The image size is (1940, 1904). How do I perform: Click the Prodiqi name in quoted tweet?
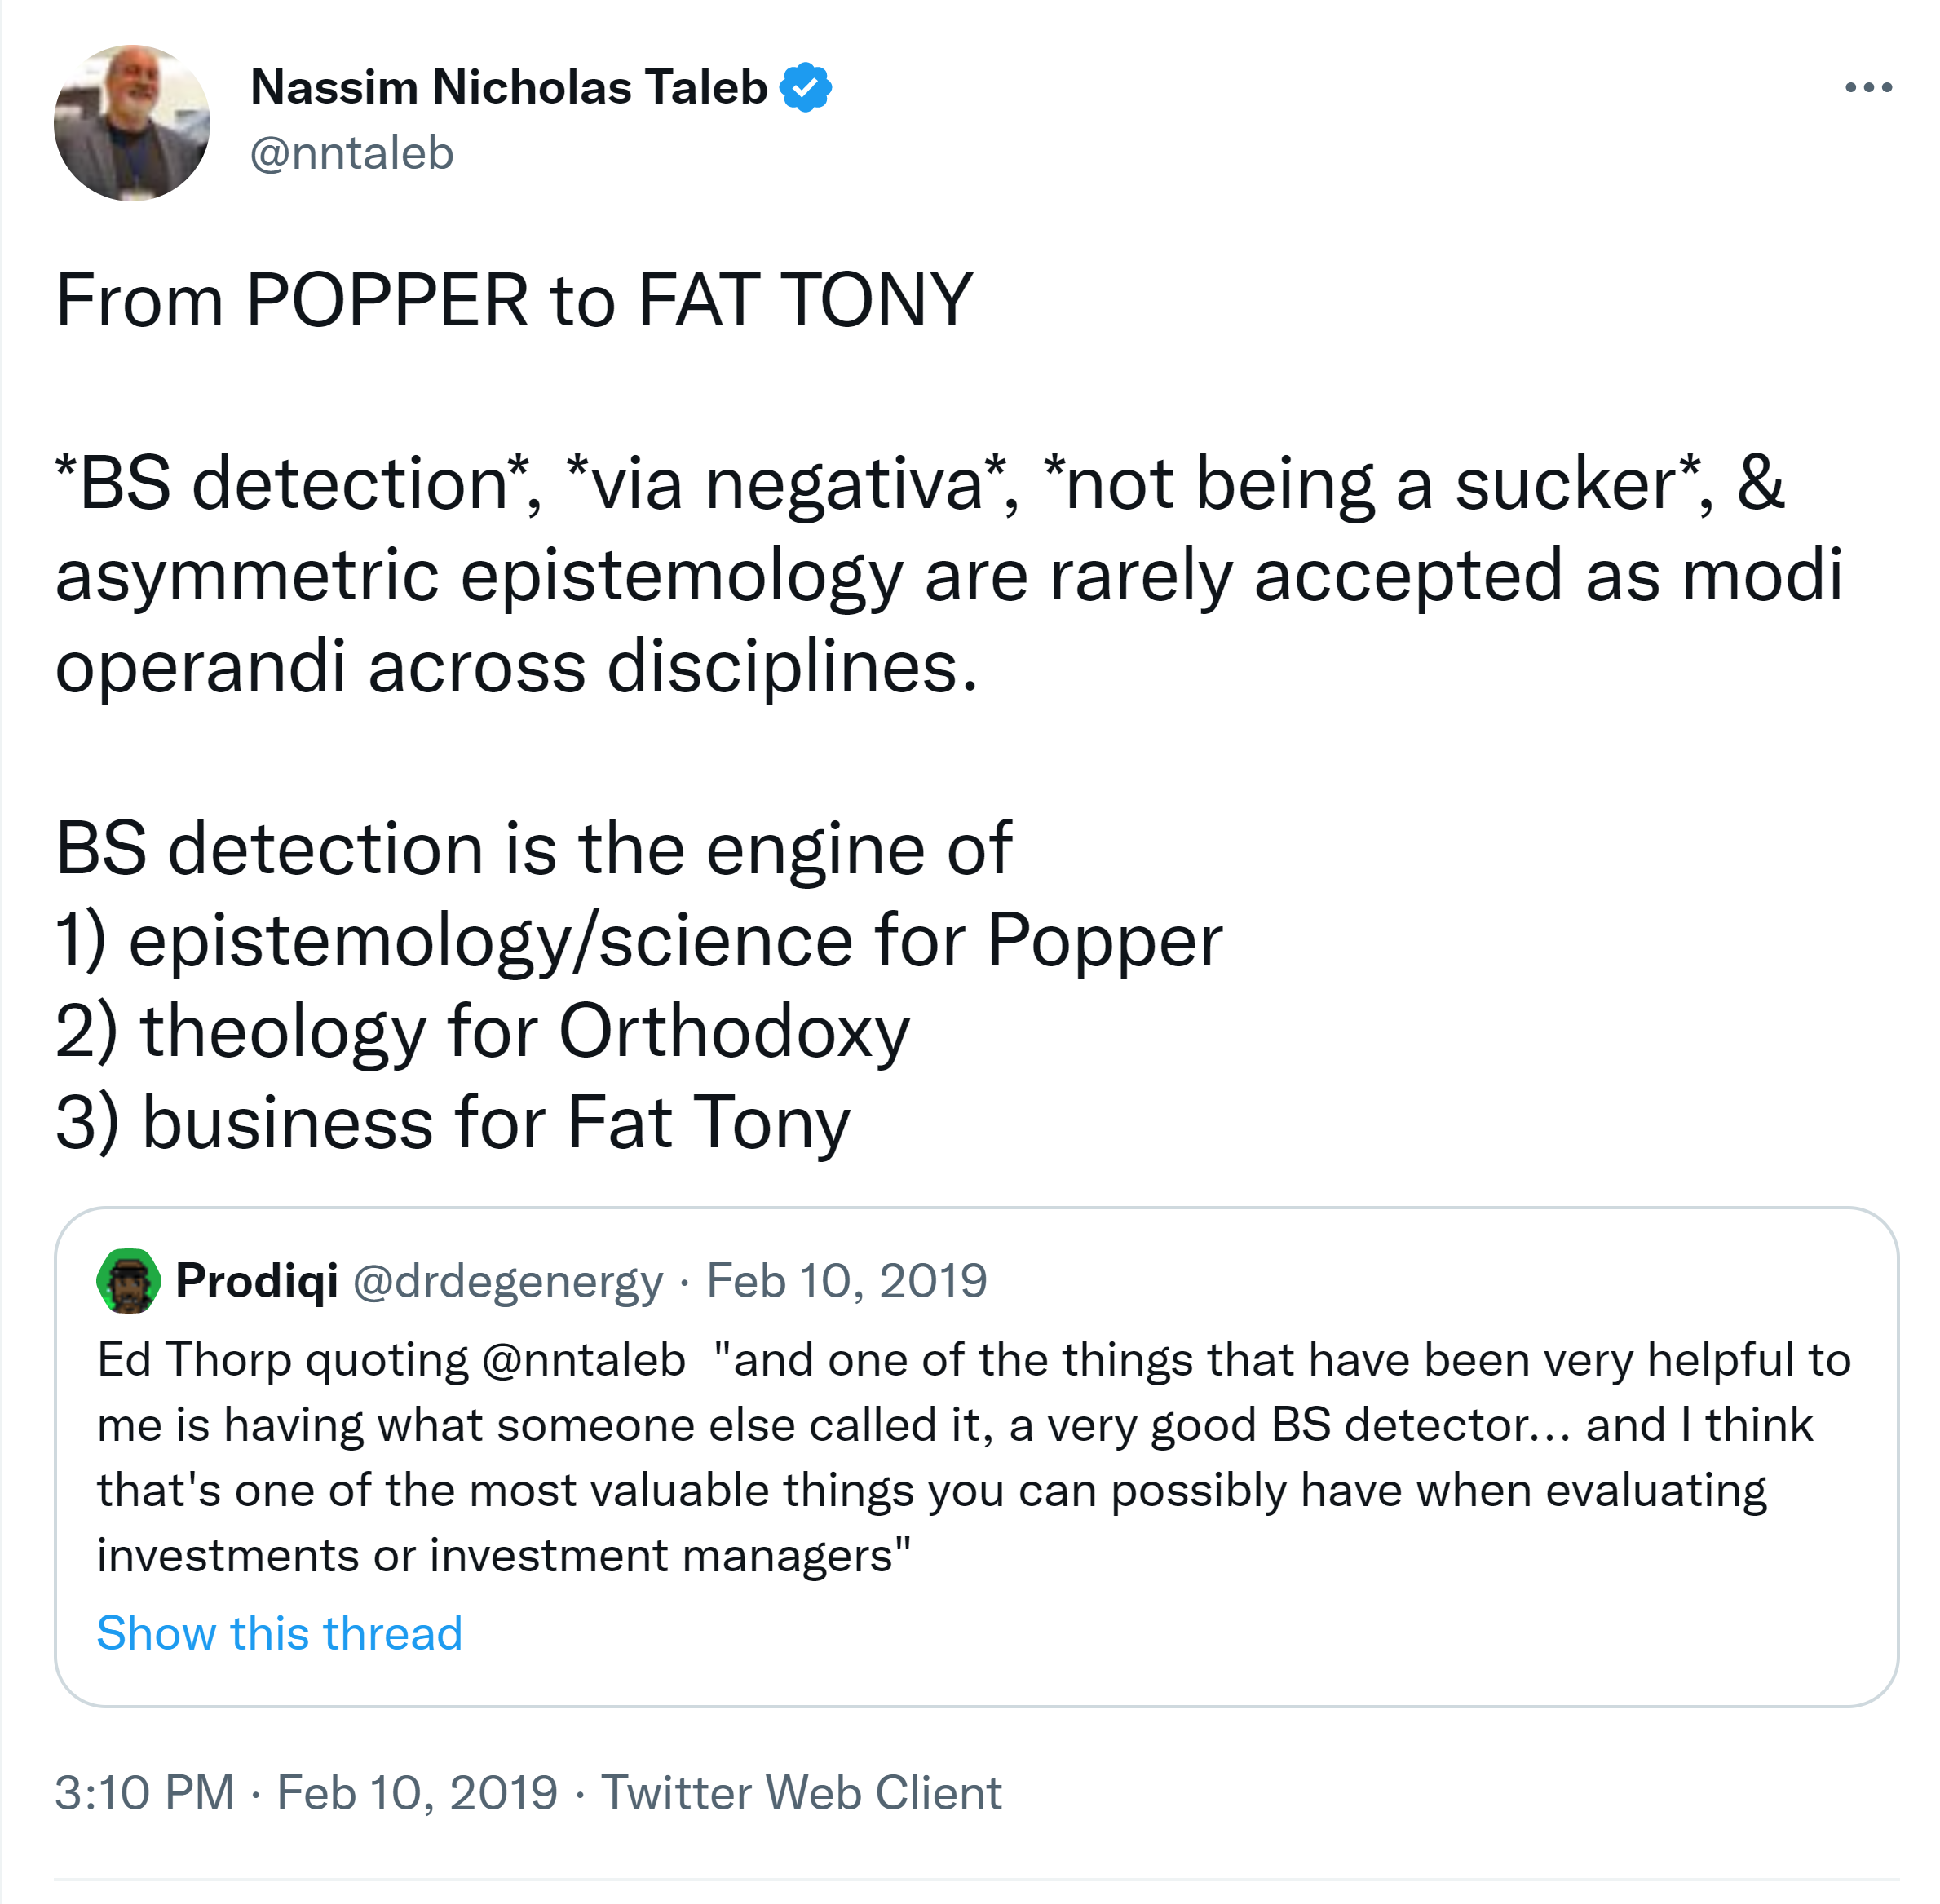coord(257,1281)
